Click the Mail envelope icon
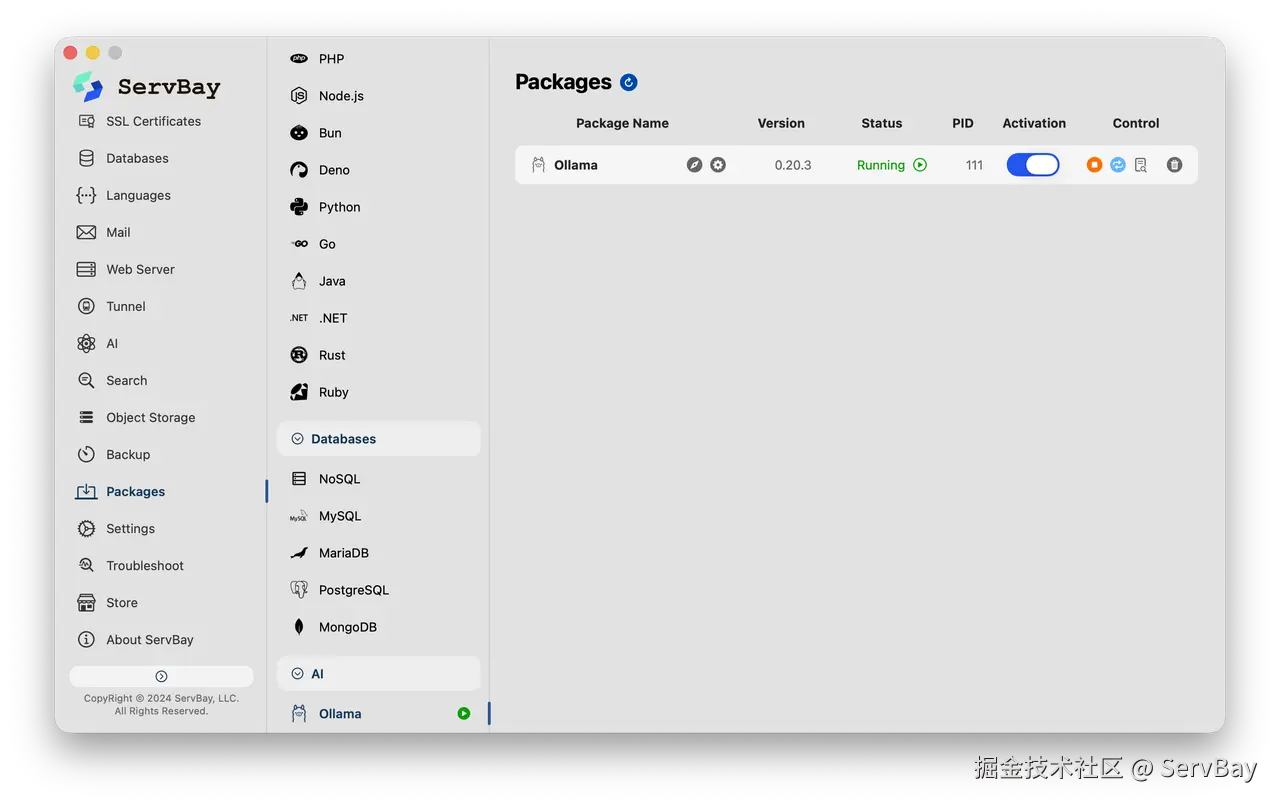This screenshot has width=1280, height=805. tap(87, 232)
